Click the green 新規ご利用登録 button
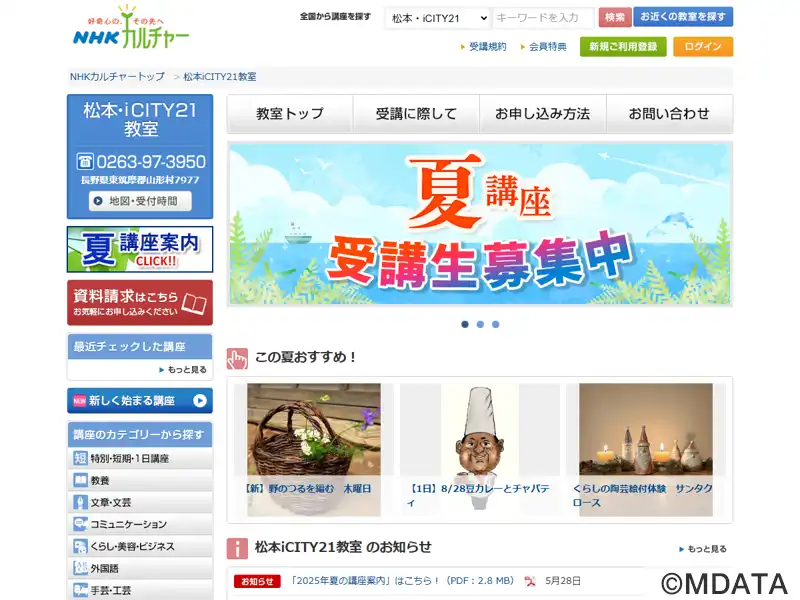800x600 pixels. coord(623,46)
